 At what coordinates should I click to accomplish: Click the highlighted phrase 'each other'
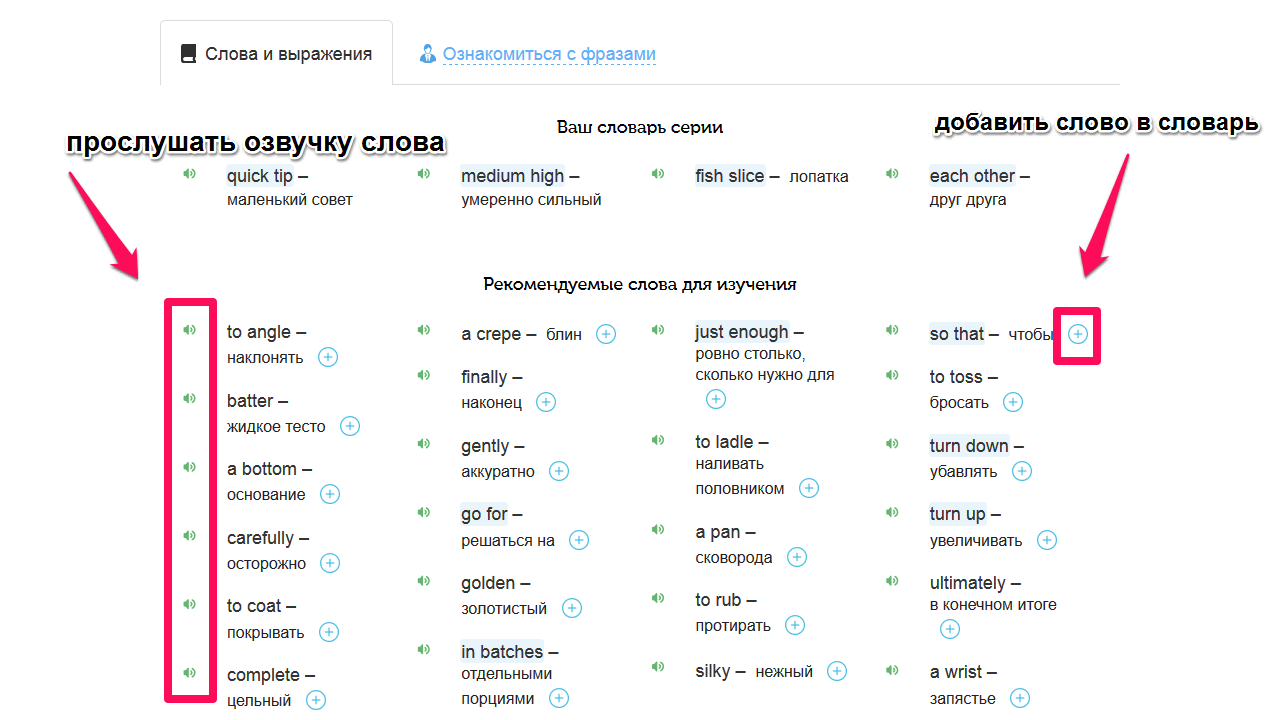(972, 176)
